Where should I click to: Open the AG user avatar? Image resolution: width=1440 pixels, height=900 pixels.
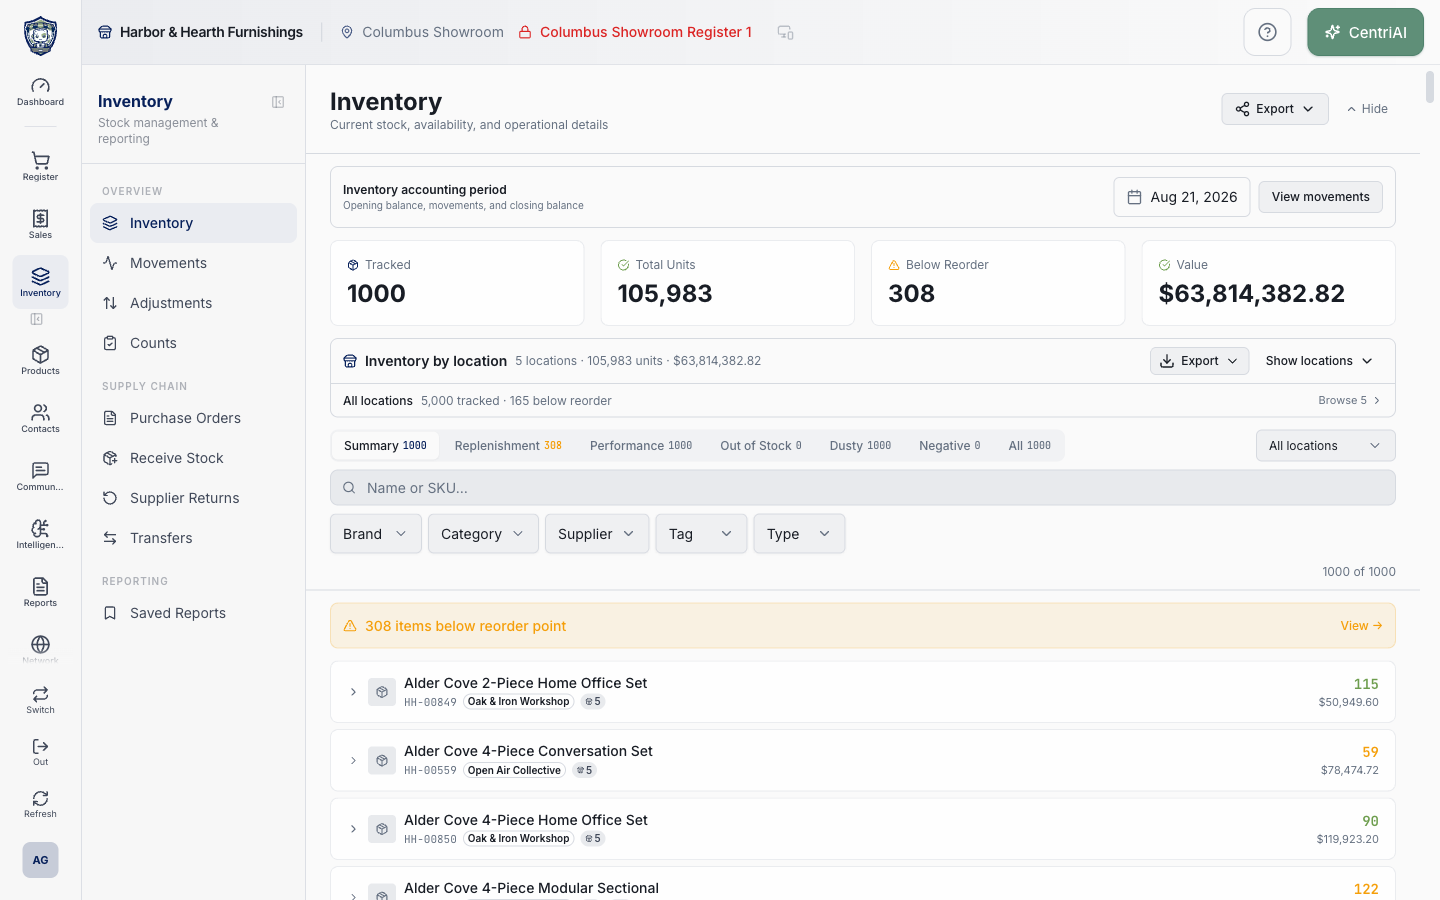pos(40,860)
